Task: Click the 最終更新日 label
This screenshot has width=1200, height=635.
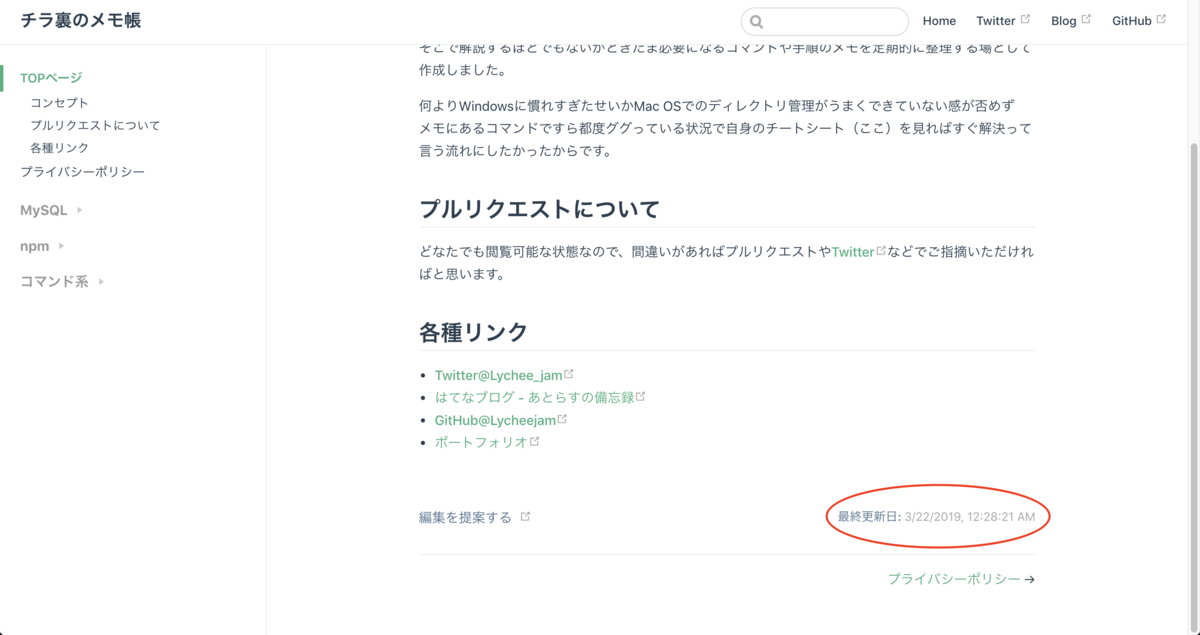Action: click(x=869, y=517)
